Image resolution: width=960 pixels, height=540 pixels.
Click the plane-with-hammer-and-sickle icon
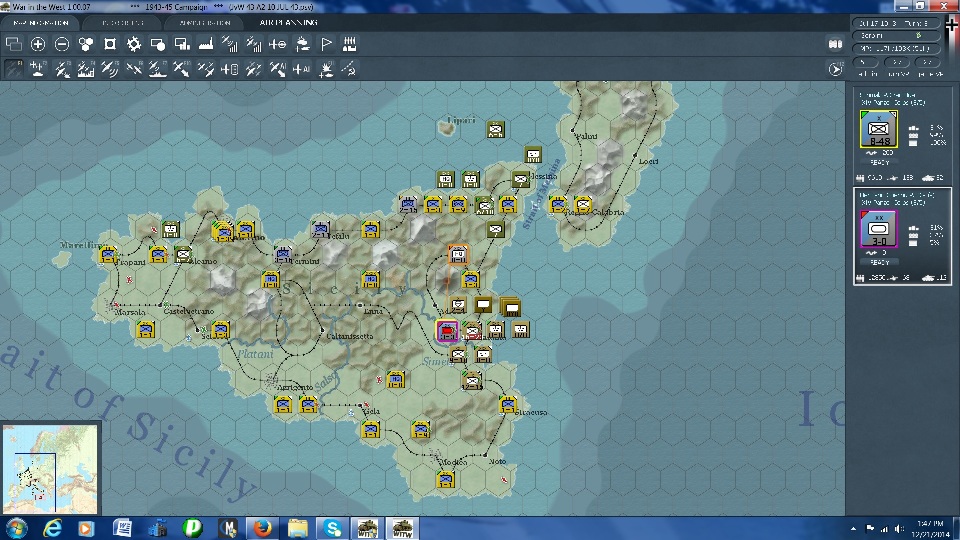coord(350,69)
